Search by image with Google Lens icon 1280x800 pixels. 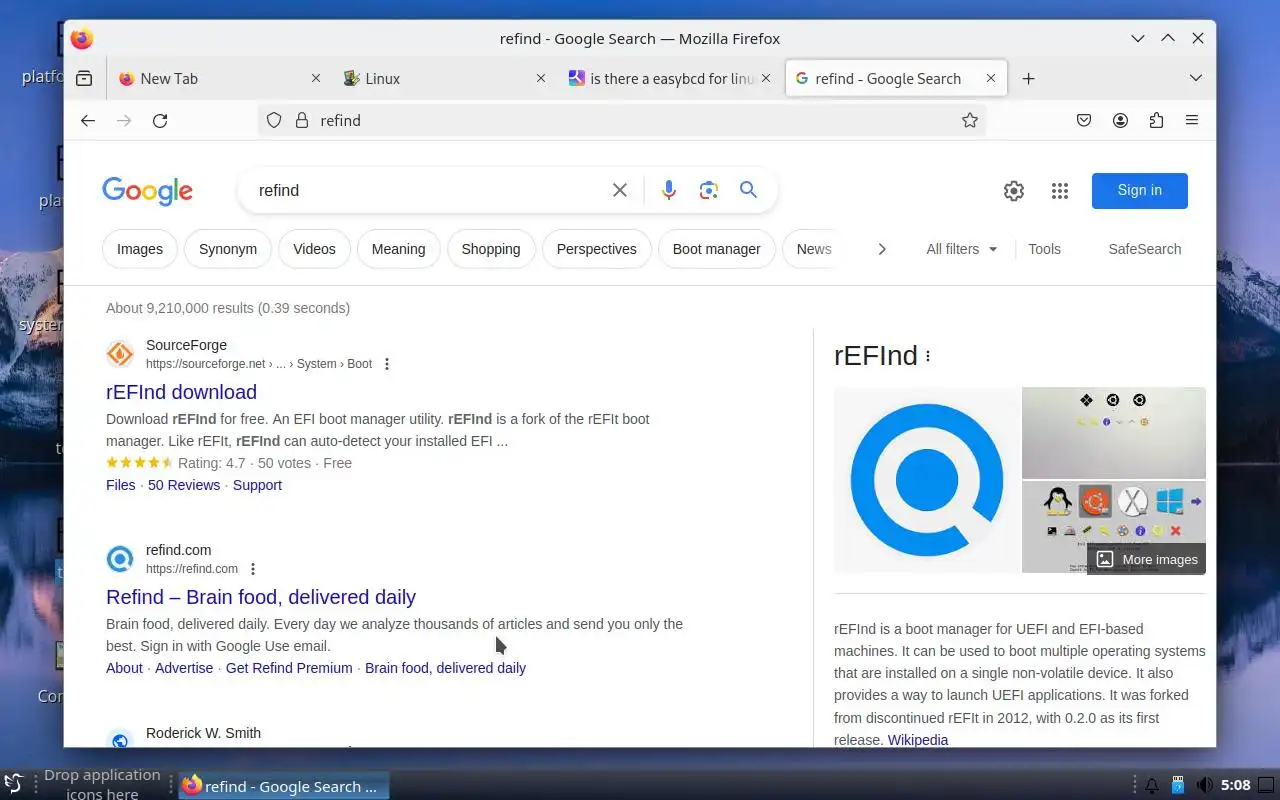pos(709,190)
